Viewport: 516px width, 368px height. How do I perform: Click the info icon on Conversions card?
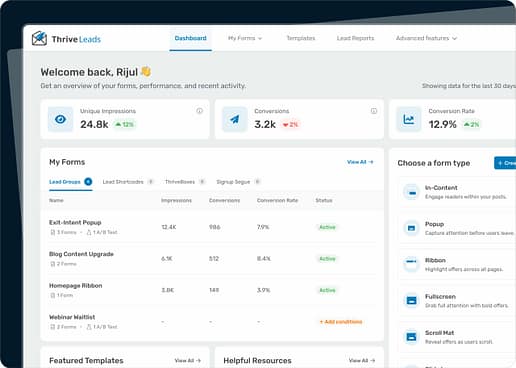click(x=374, y=111)
